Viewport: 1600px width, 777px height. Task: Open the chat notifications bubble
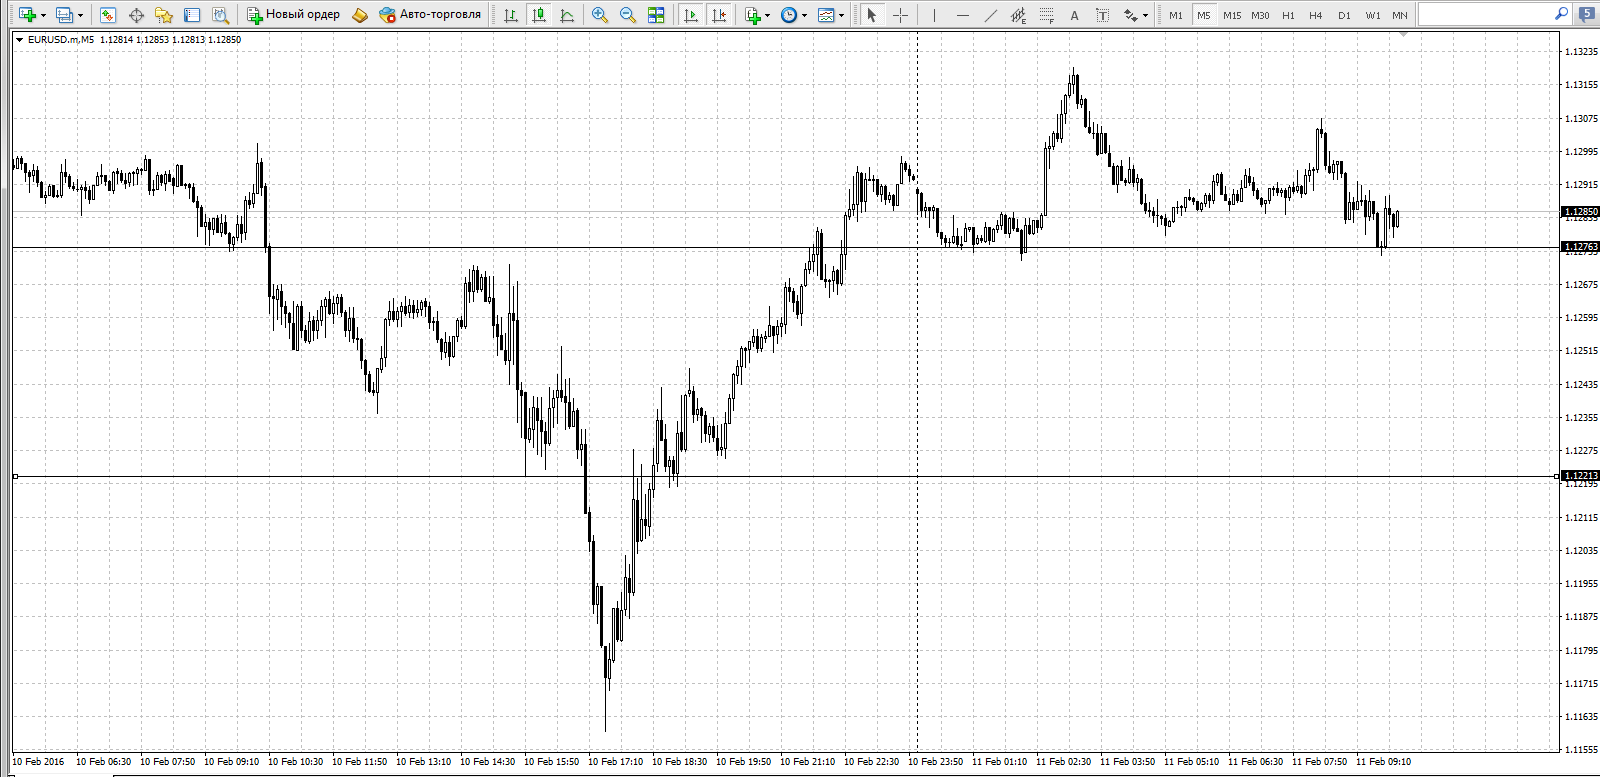[1588, 14]
